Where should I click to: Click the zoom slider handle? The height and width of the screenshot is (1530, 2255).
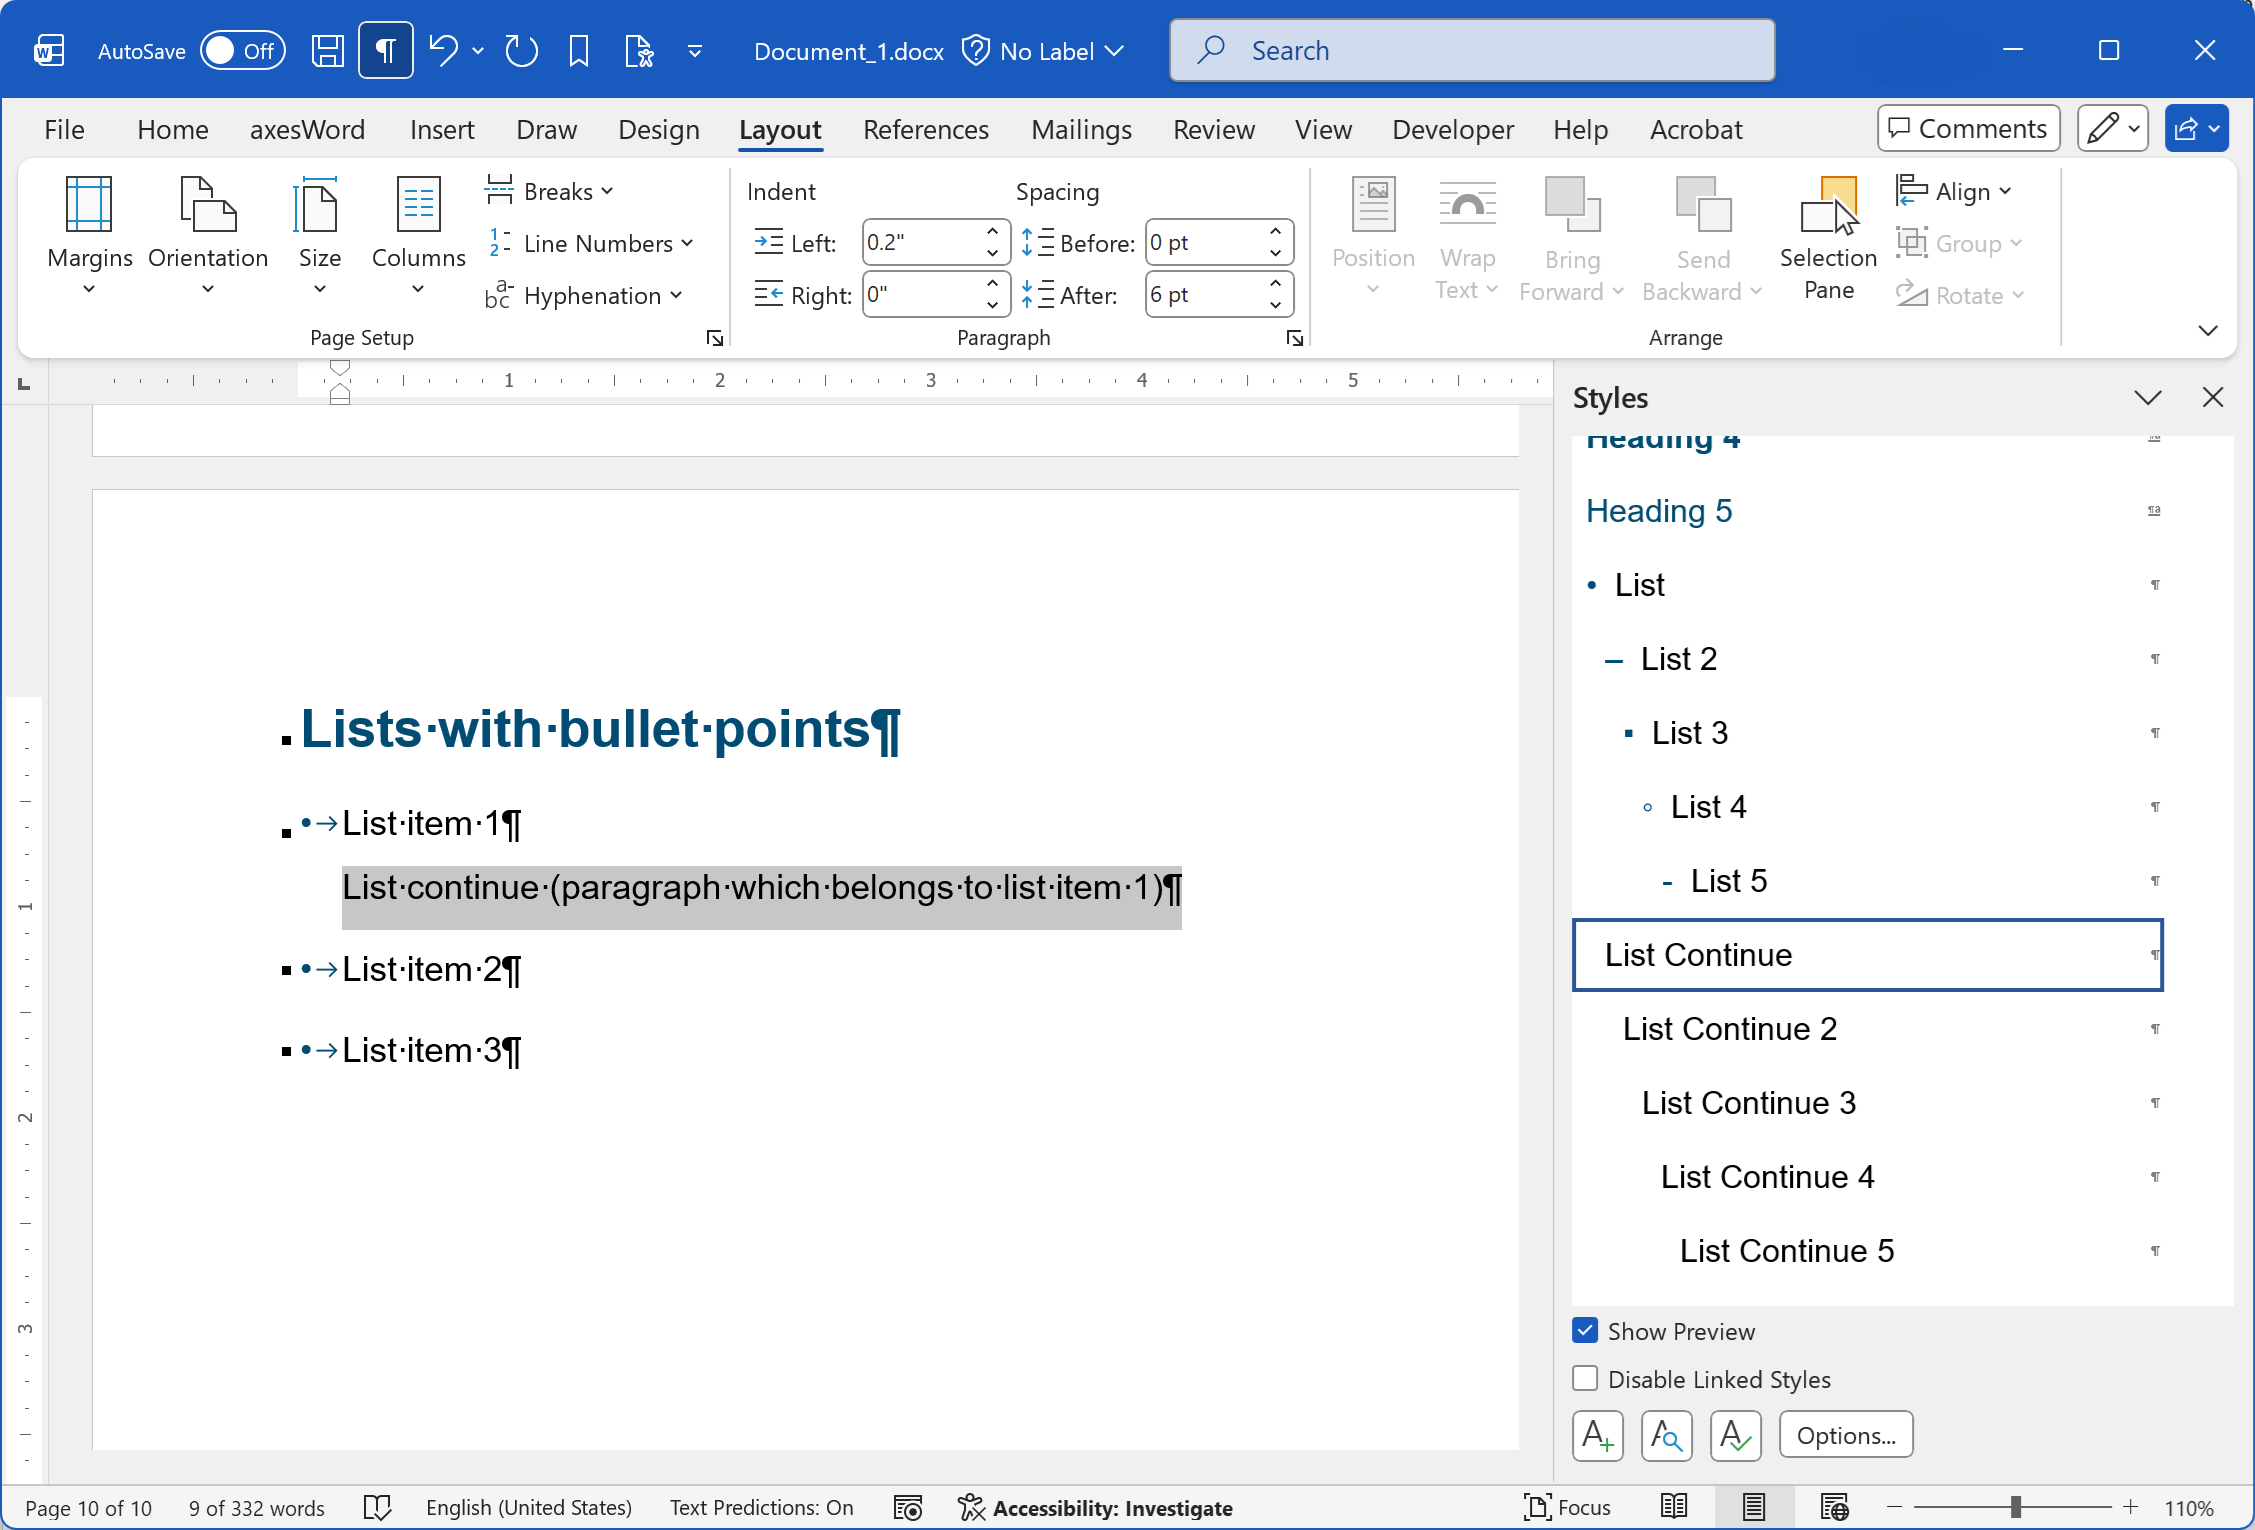point(2016,1507)
